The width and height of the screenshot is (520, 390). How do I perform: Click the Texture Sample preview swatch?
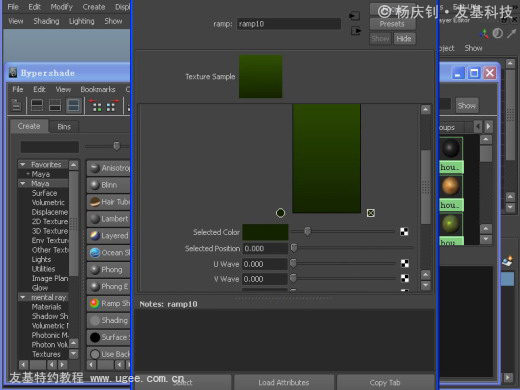[261, 77]
